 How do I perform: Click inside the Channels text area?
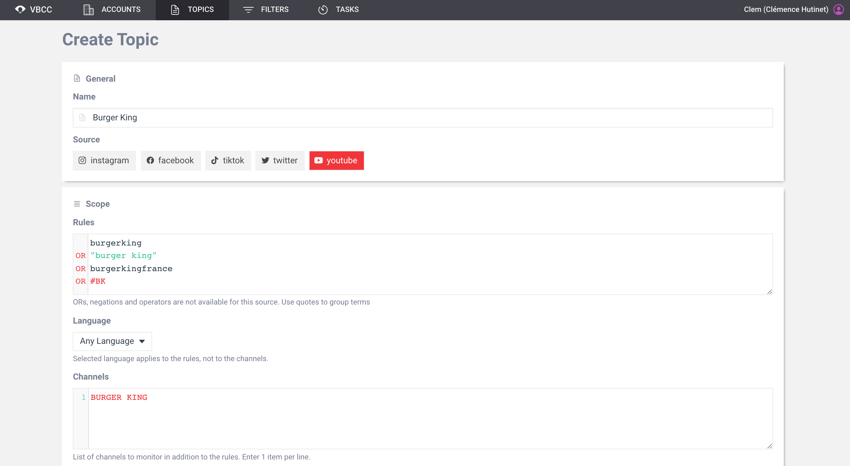click(423, 418)
